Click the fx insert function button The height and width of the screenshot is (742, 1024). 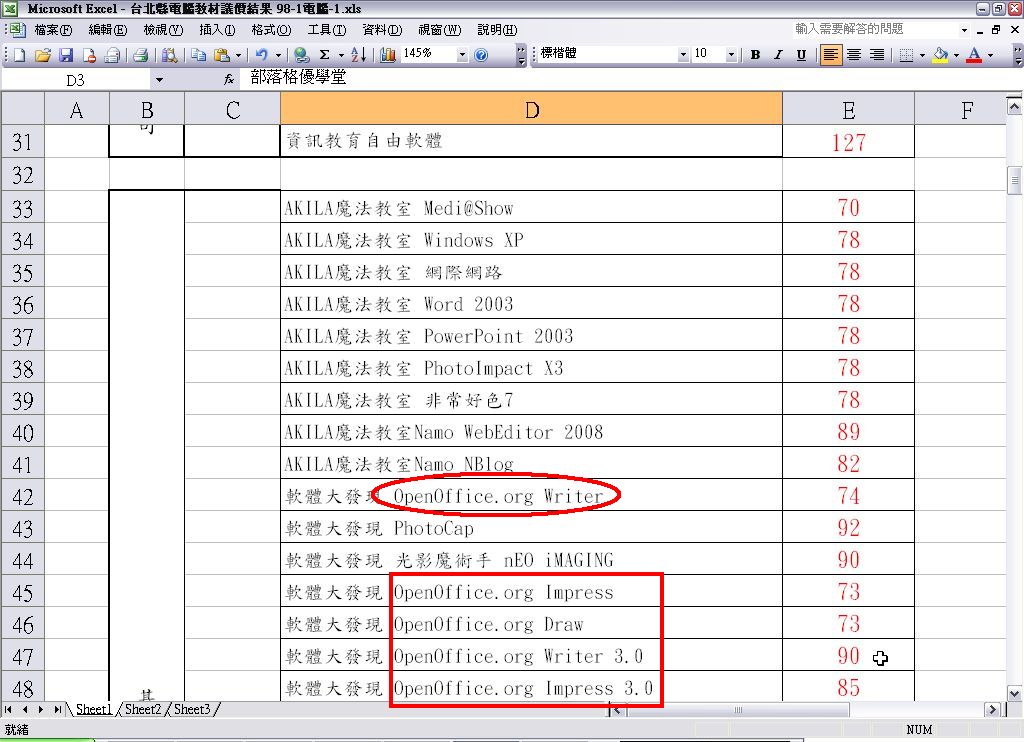click(229, 80)
